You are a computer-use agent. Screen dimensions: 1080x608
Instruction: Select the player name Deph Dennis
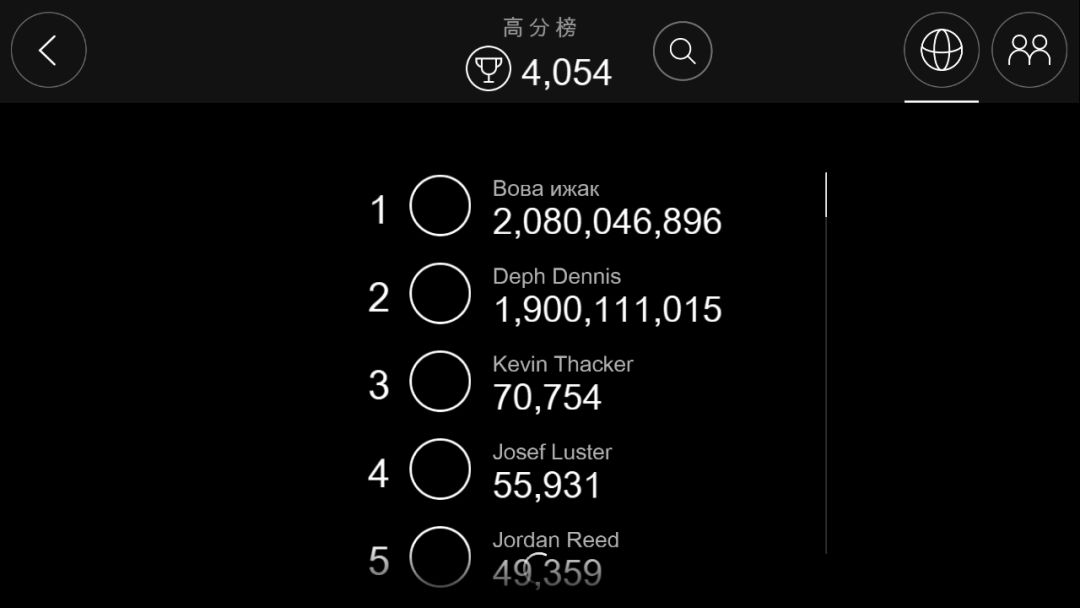[557, 276]
